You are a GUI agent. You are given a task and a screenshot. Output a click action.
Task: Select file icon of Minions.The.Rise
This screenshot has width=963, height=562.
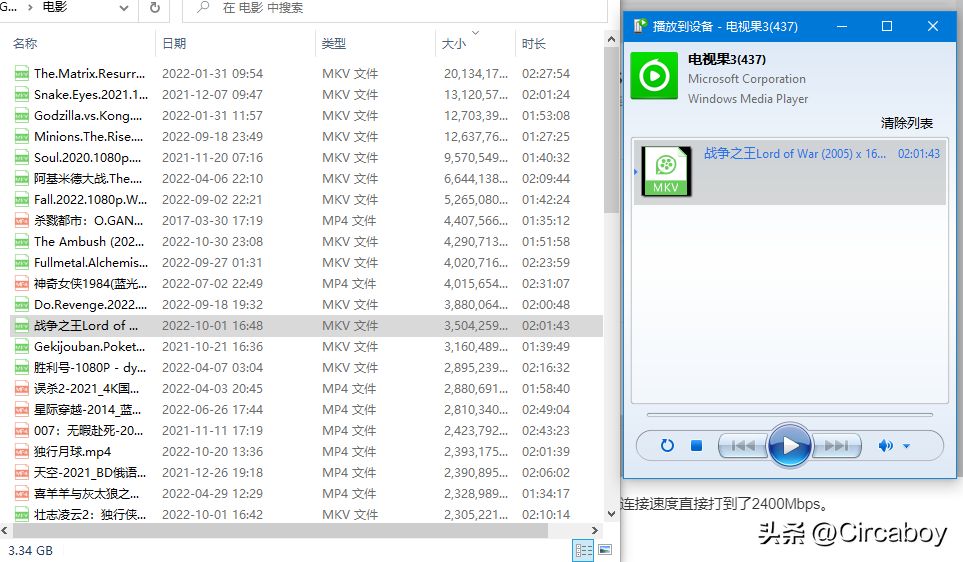21,136
